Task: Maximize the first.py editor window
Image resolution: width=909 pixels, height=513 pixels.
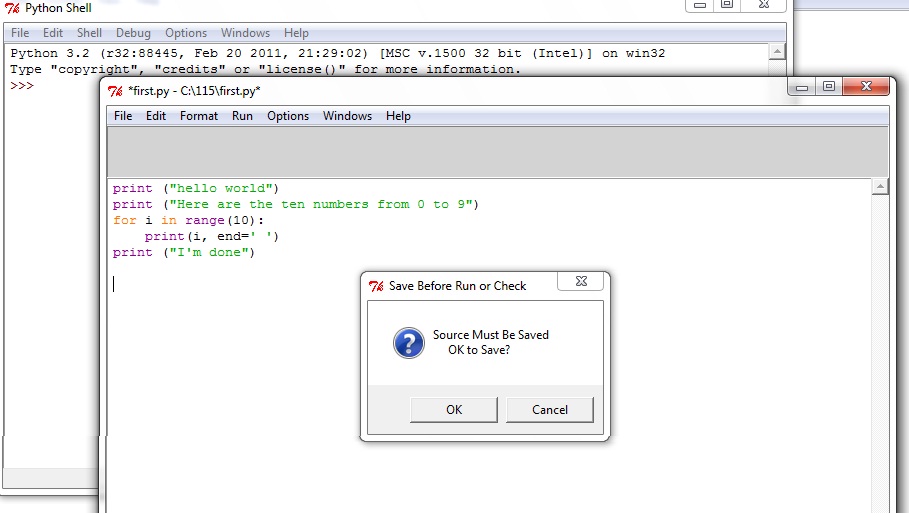Action: click(x=829, y=87)
